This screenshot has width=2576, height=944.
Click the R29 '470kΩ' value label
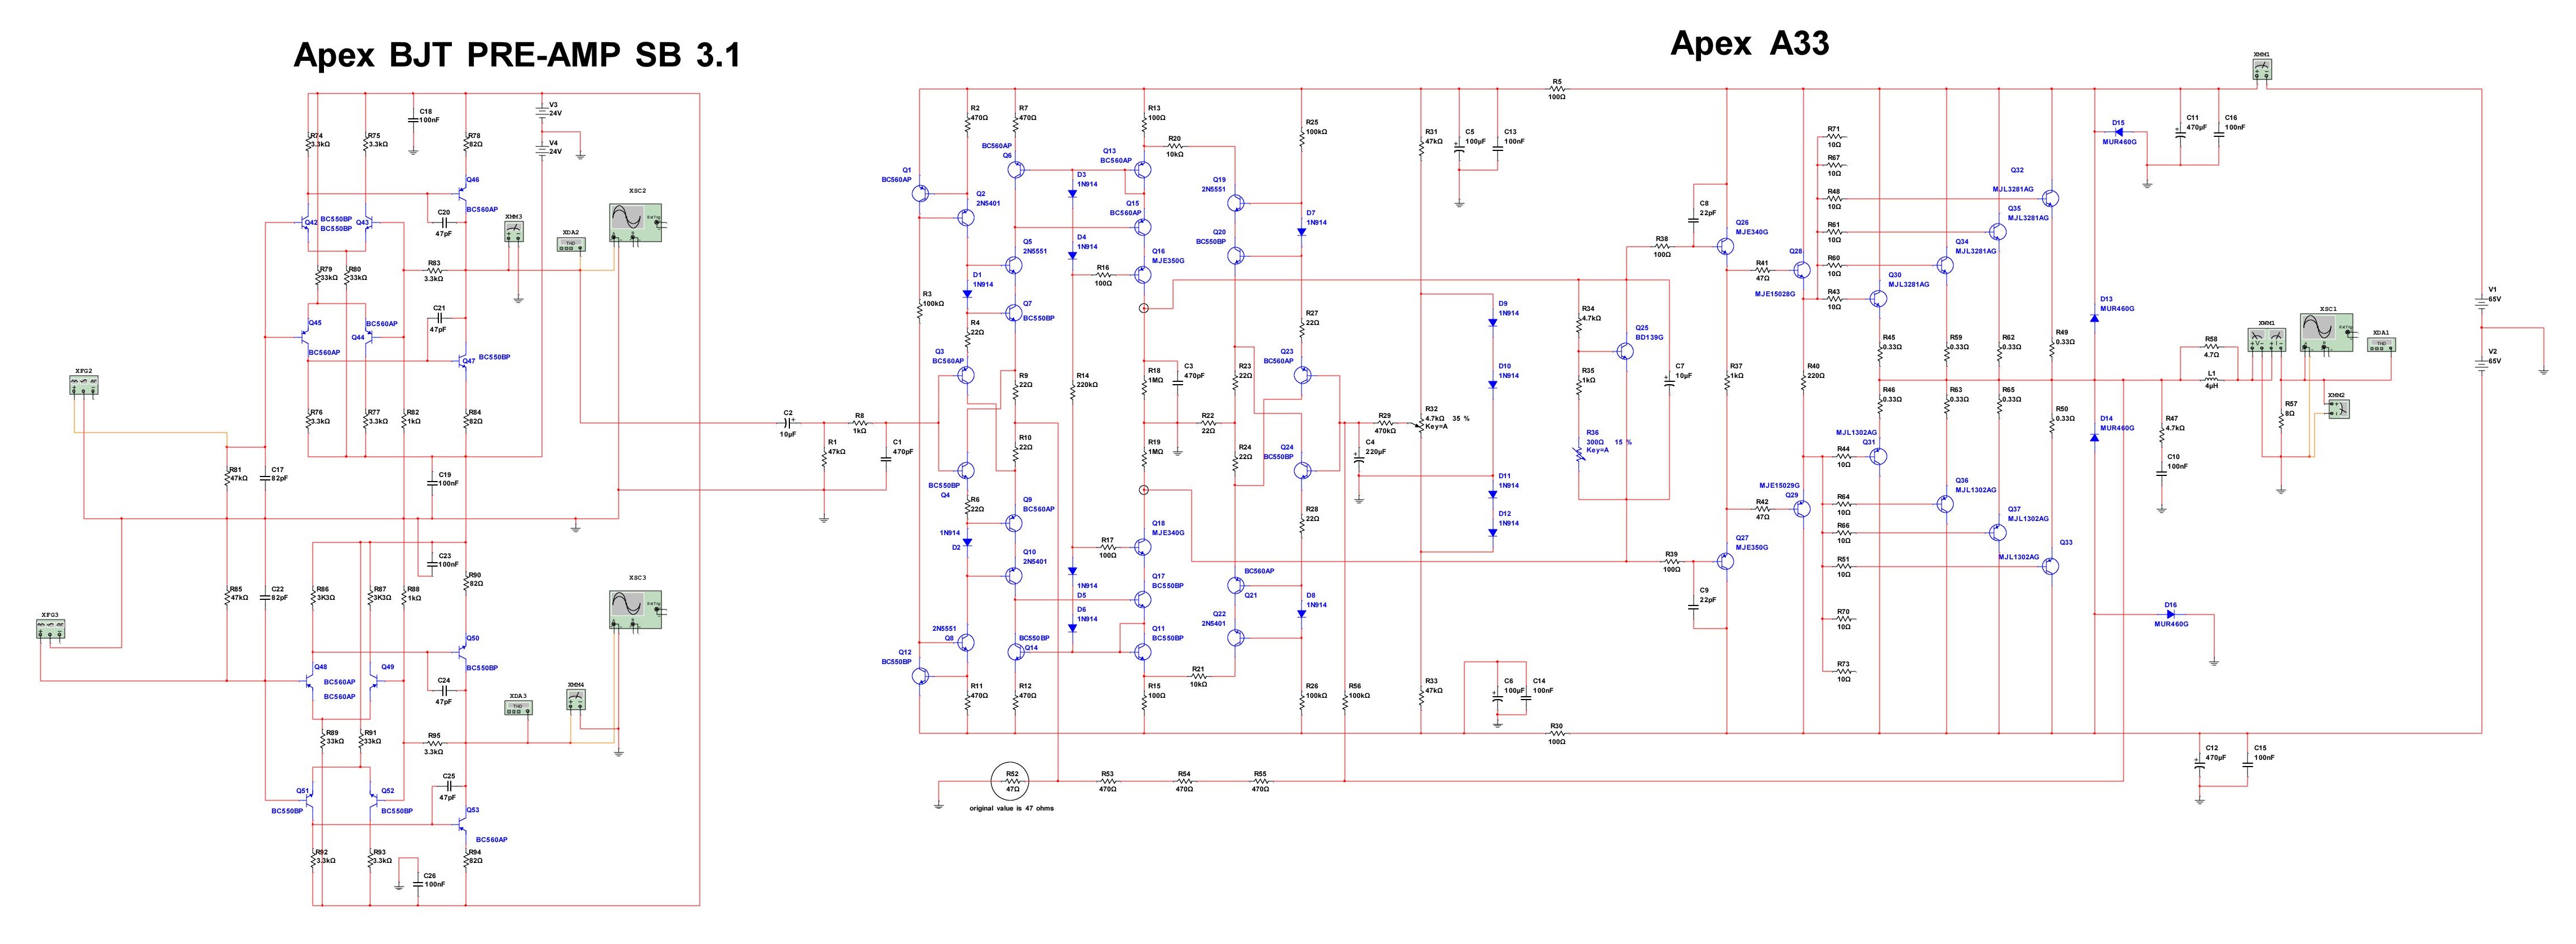coord(1385,430)
